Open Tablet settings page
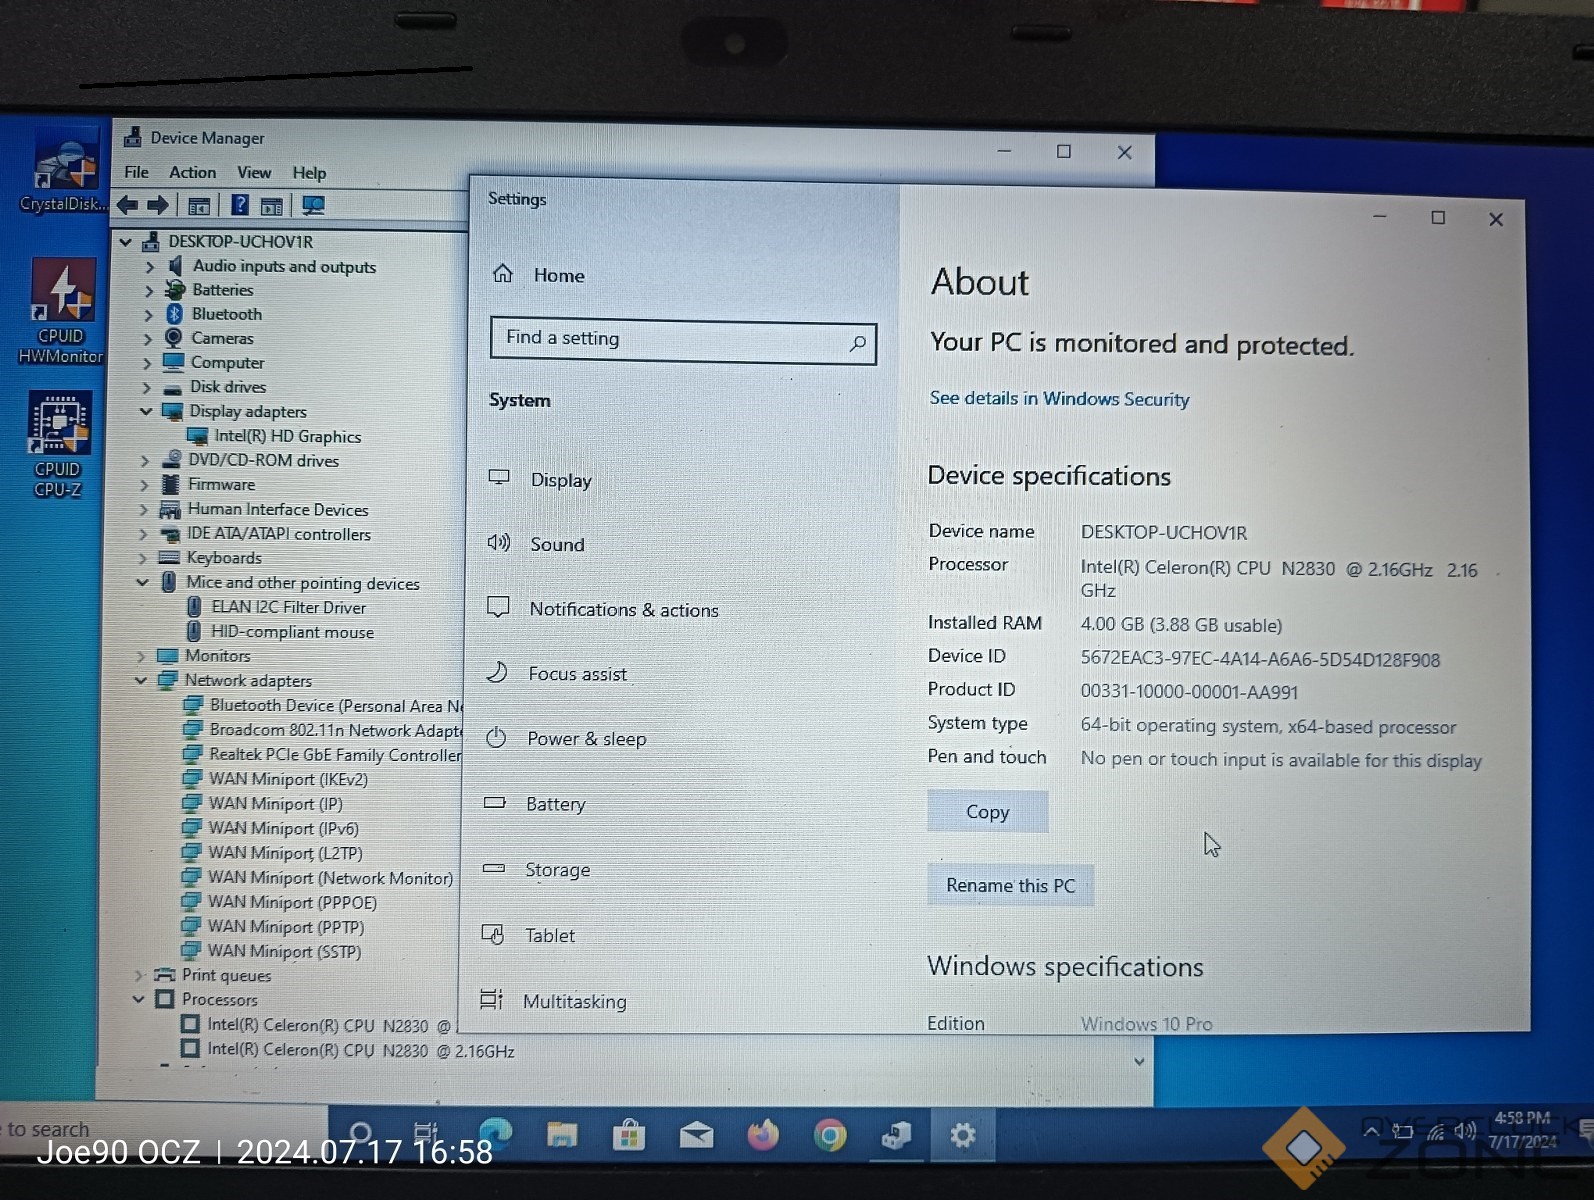1594x1200 pixels. [529, 935]
